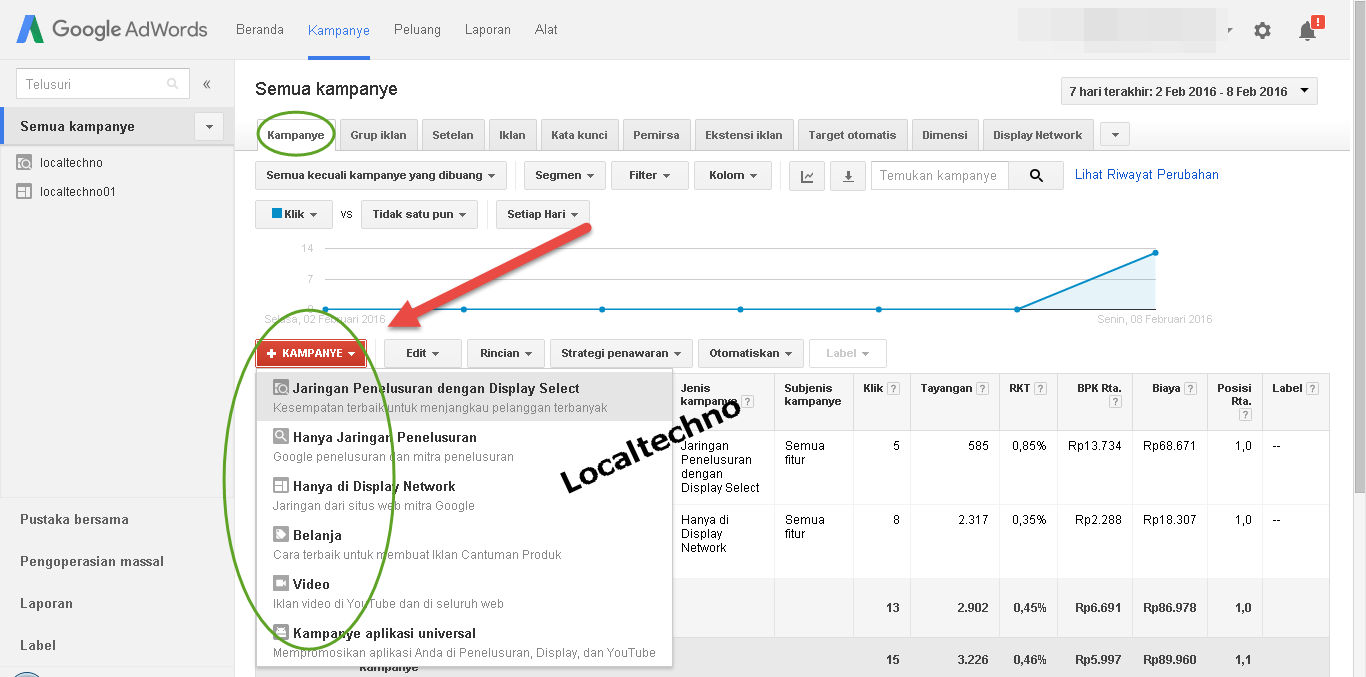Open Alat in top navigation

pyautogui.click(x=546, y=30)
